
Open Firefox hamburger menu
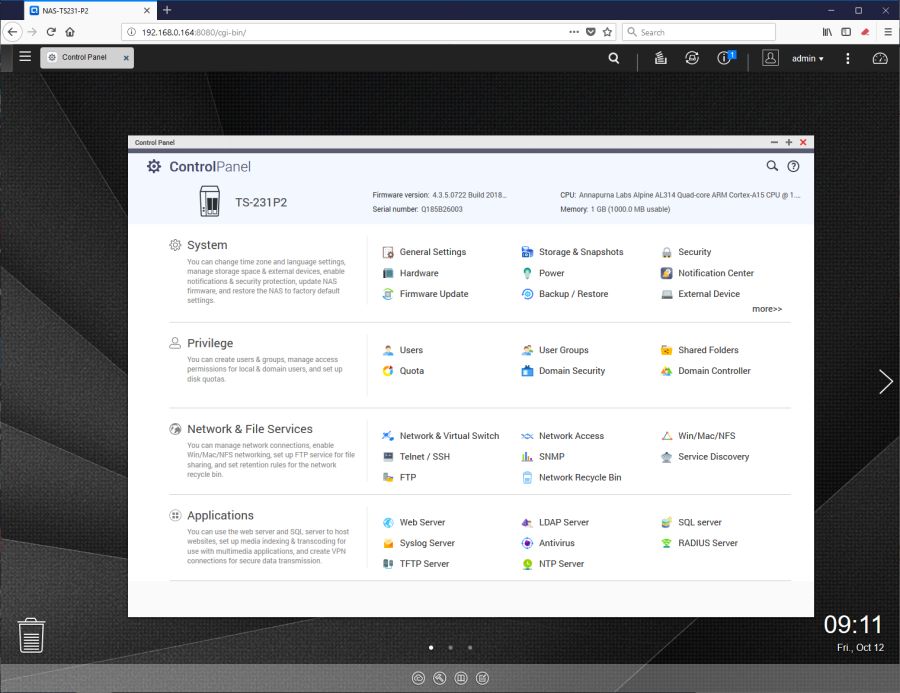click(x=888, y=32)
